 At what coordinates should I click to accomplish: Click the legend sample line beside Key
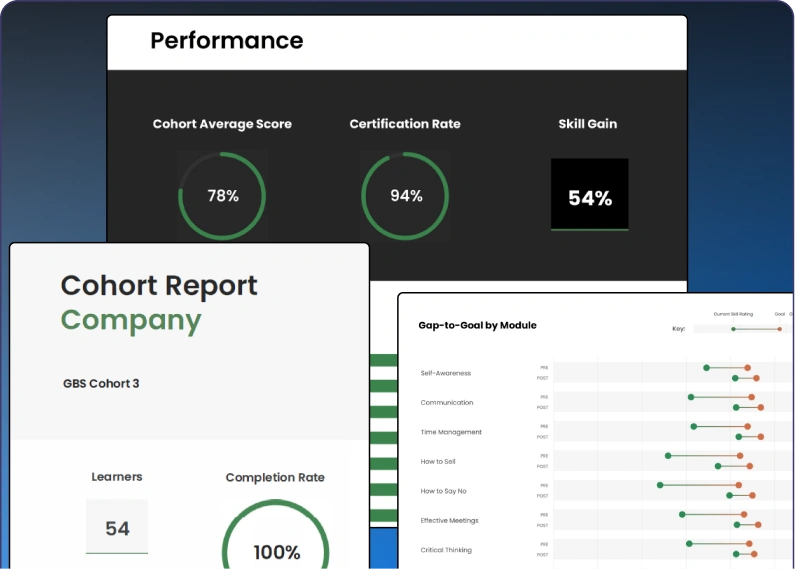click(x=756, y=329)
